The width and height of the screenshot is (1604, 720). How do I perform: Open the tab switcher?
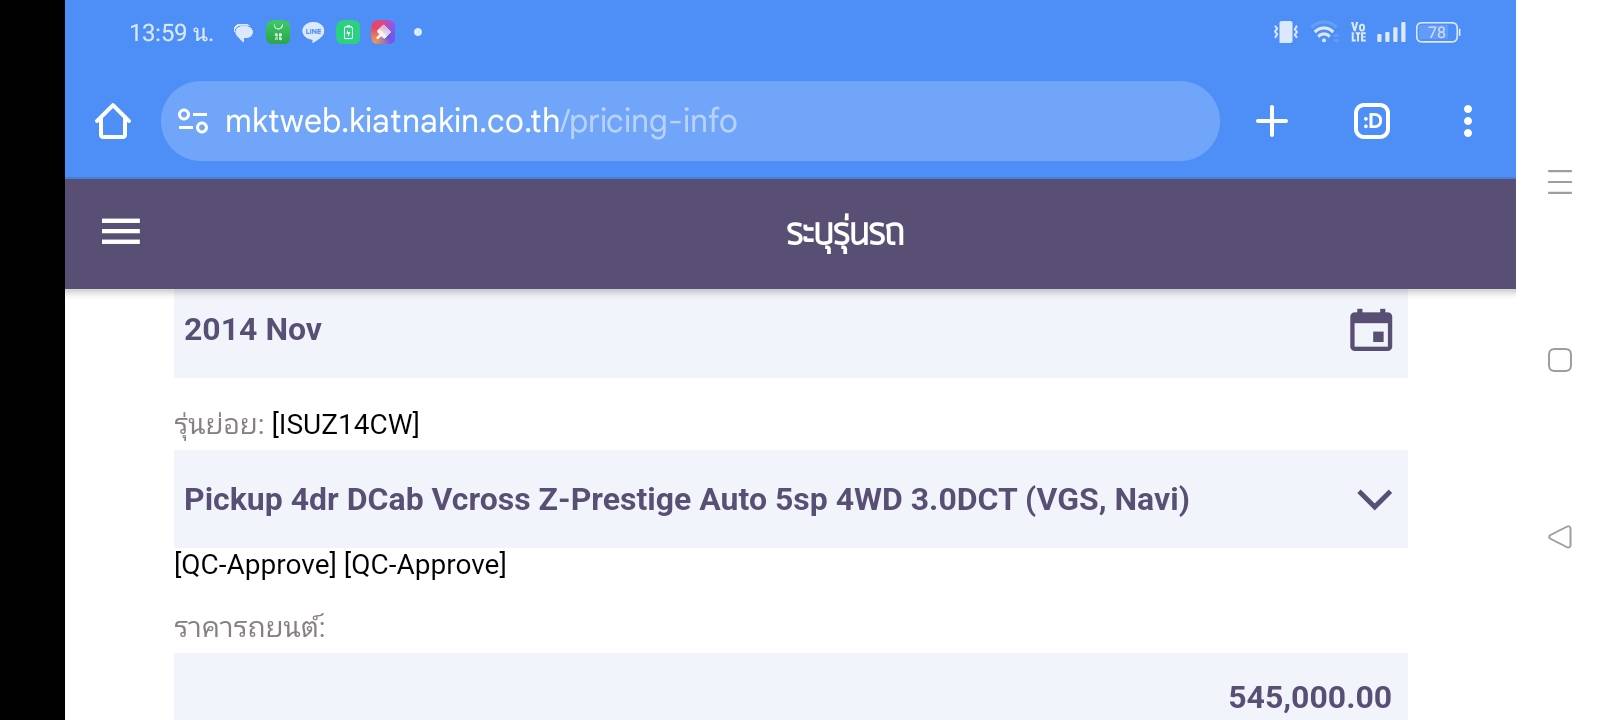(1371, 122)
